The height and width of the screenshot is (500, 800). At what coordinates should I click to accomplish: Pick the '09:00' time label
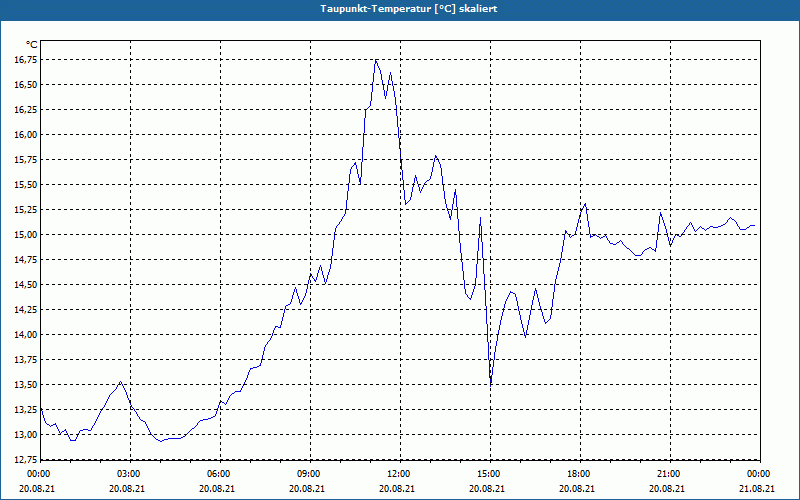[x=308, y=474]
